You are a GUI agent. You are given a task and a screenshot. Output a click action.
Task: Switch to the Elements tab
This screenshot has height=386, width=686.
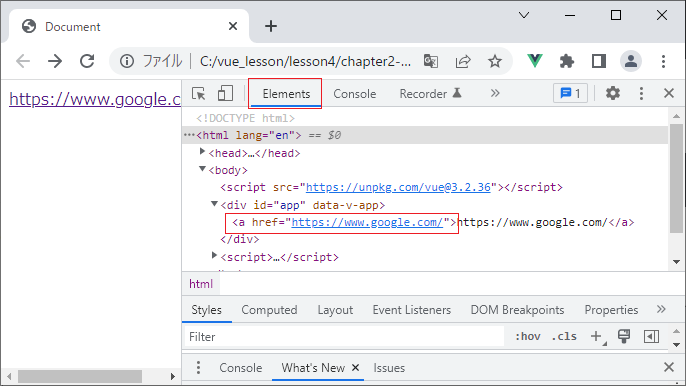click(286, 94)
